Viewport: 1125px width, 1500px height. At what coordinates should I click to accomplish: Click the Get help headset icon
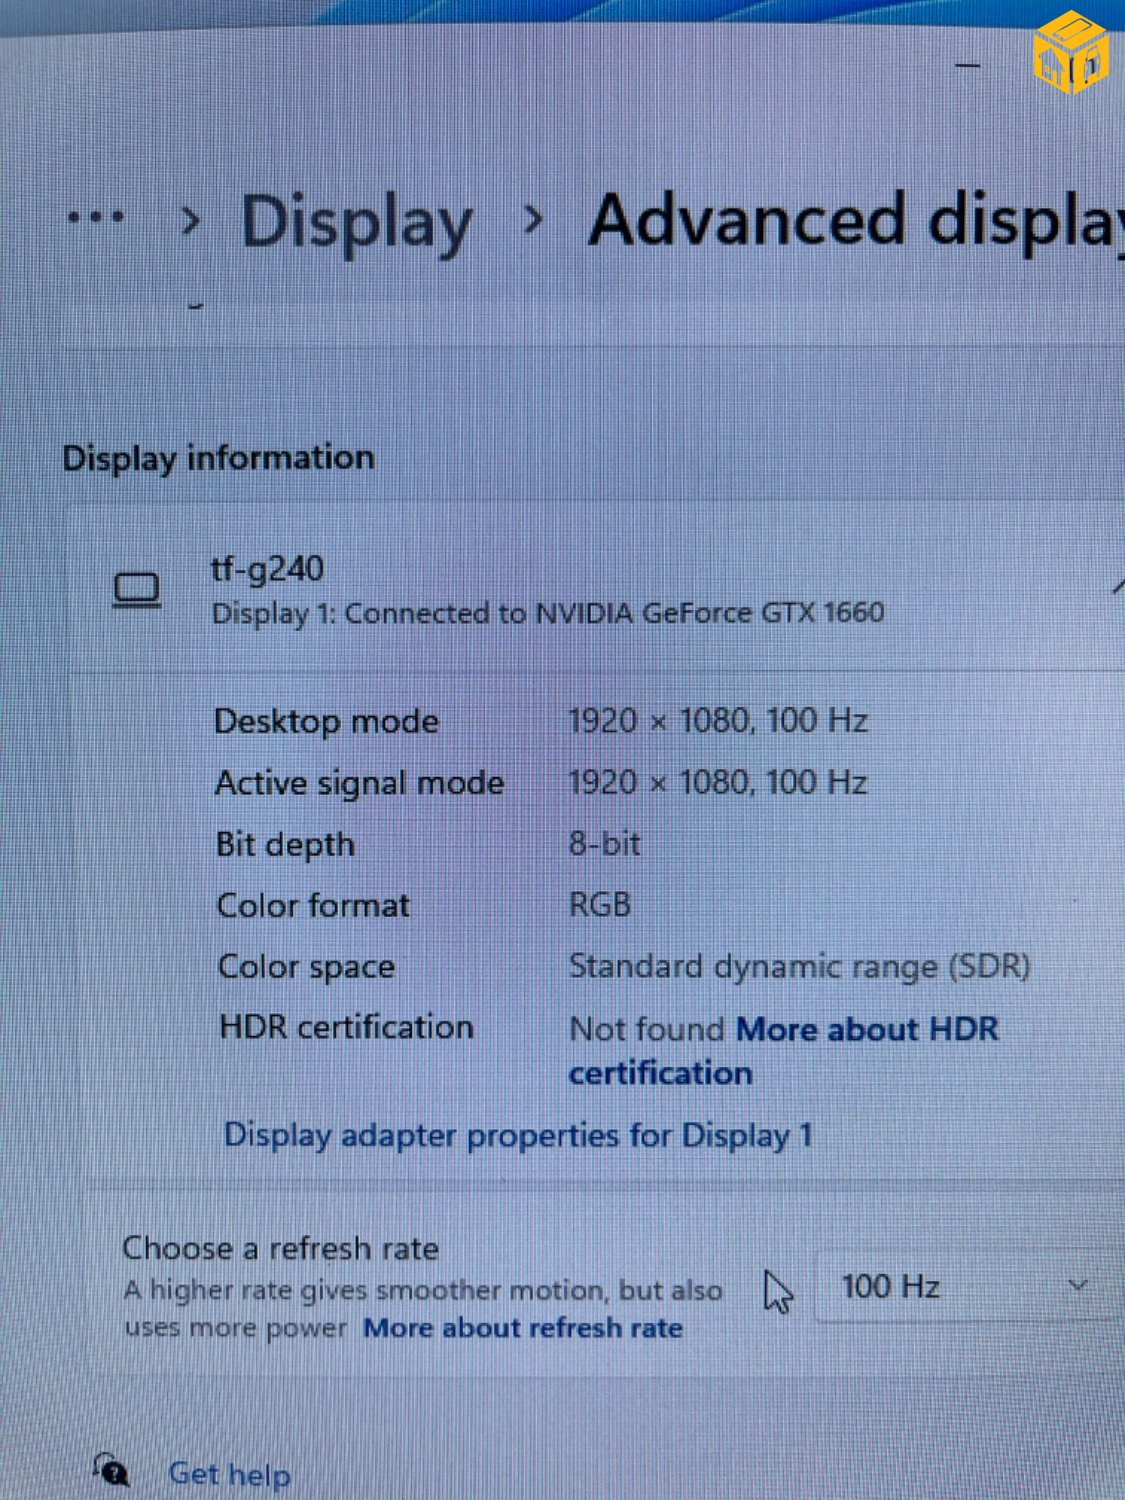[111, 1470]
